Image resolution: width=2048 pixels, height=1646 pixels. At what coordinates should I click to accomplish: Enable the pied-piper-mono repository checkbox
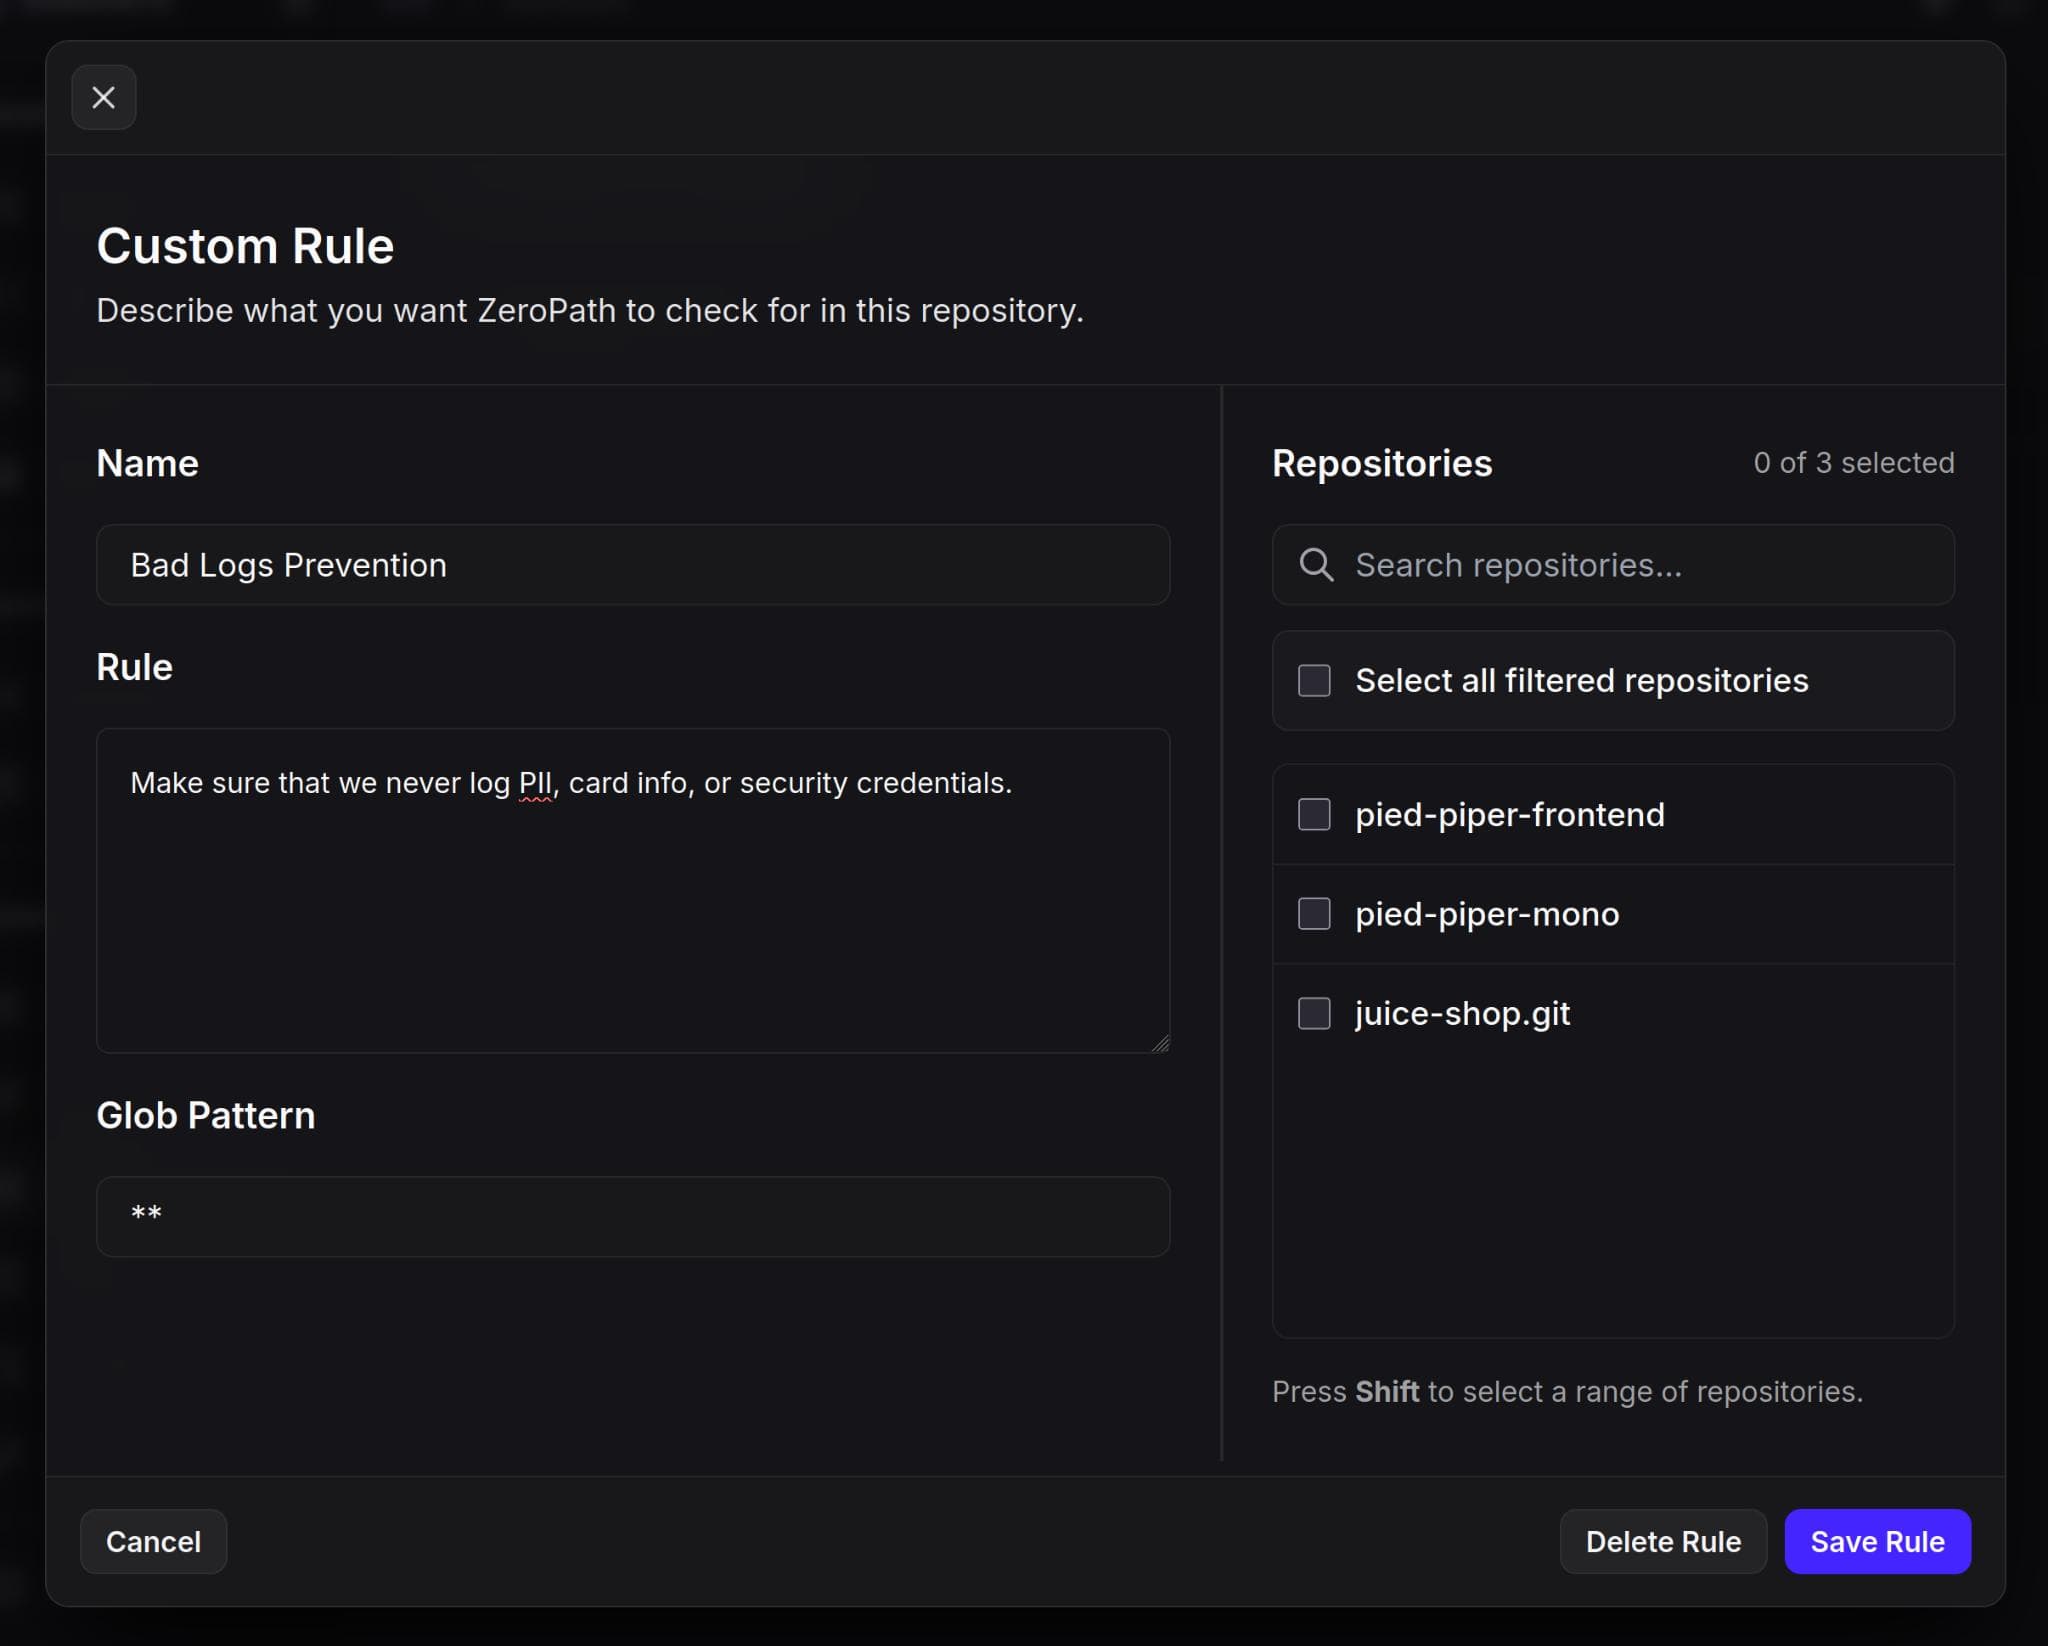click(x=1314, y=914)
